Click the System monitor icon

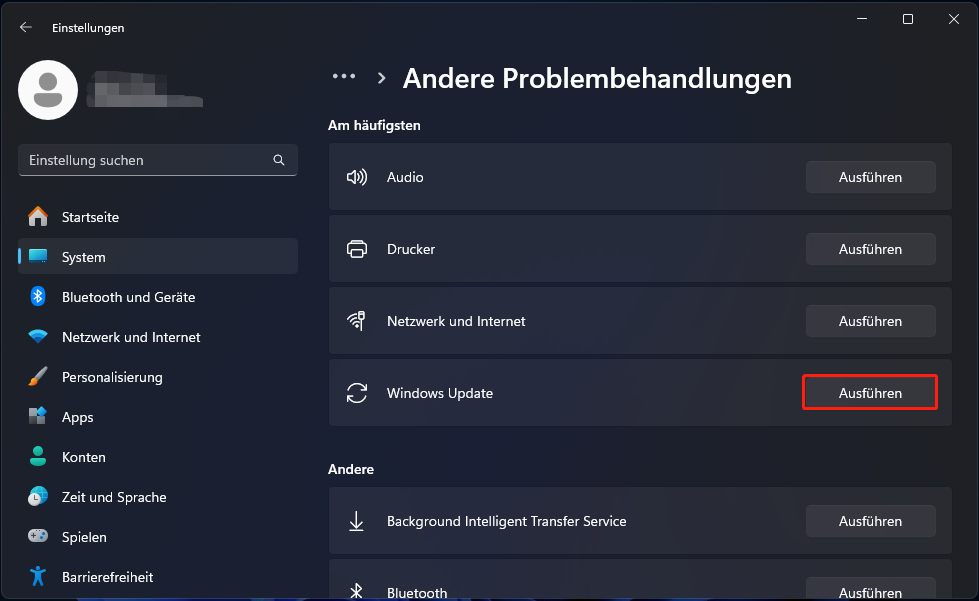(x=38, y=257)
